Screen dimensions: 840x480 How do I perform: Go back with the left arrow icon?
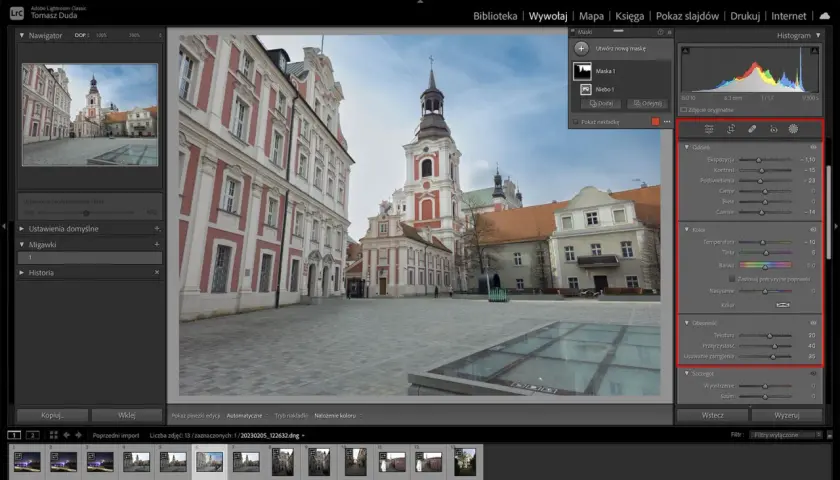pos(66,435)
